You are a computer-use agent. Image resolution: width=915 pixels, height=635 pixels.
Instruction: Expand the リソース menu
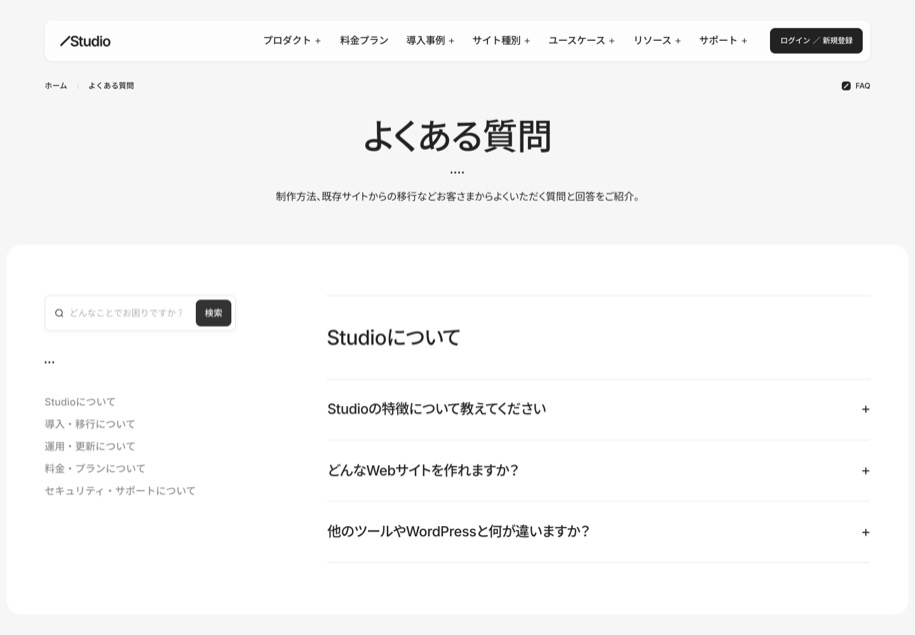657,40
